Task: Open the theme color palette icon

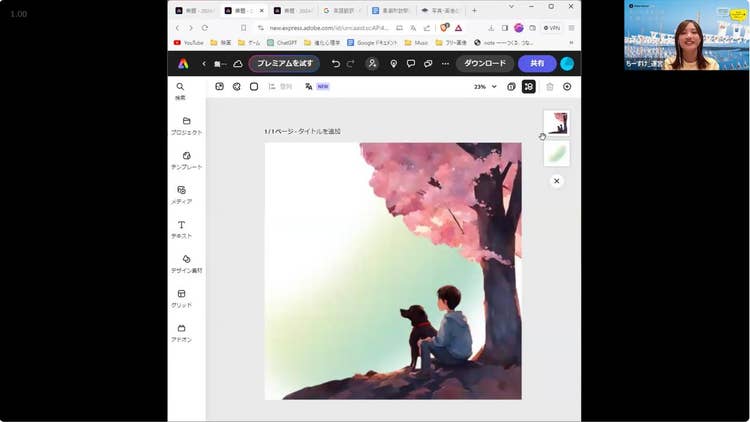Action: click(237, 87)
